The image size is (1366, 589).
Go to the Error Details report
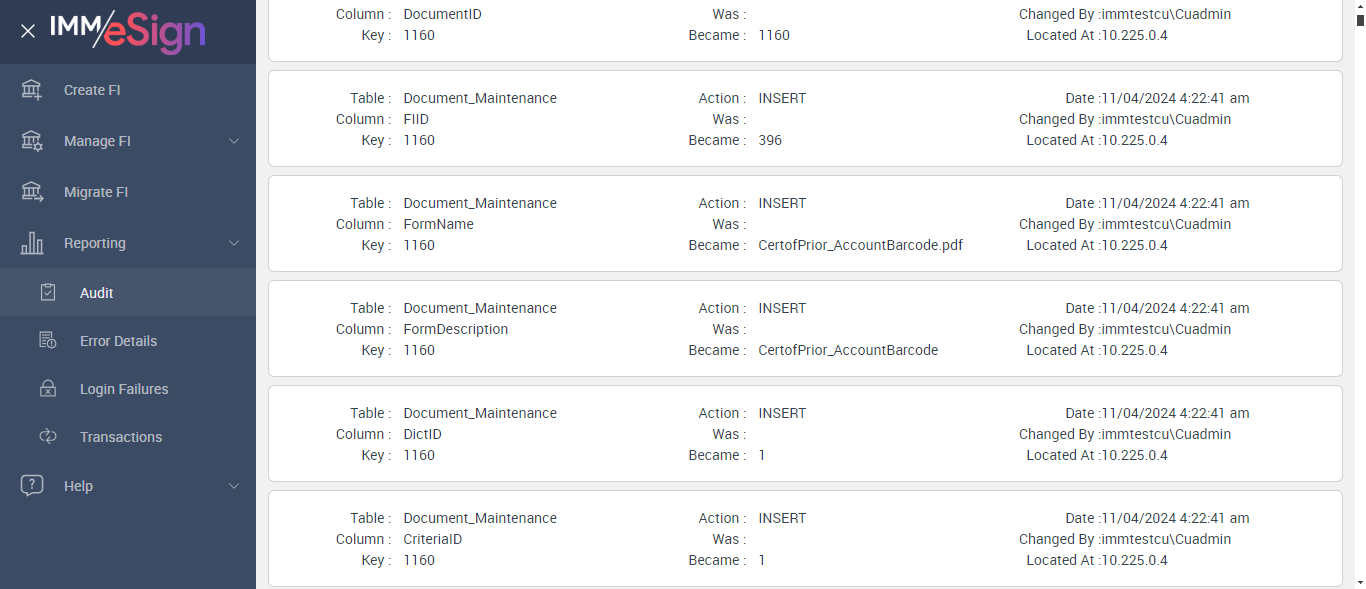click(118, 341)
